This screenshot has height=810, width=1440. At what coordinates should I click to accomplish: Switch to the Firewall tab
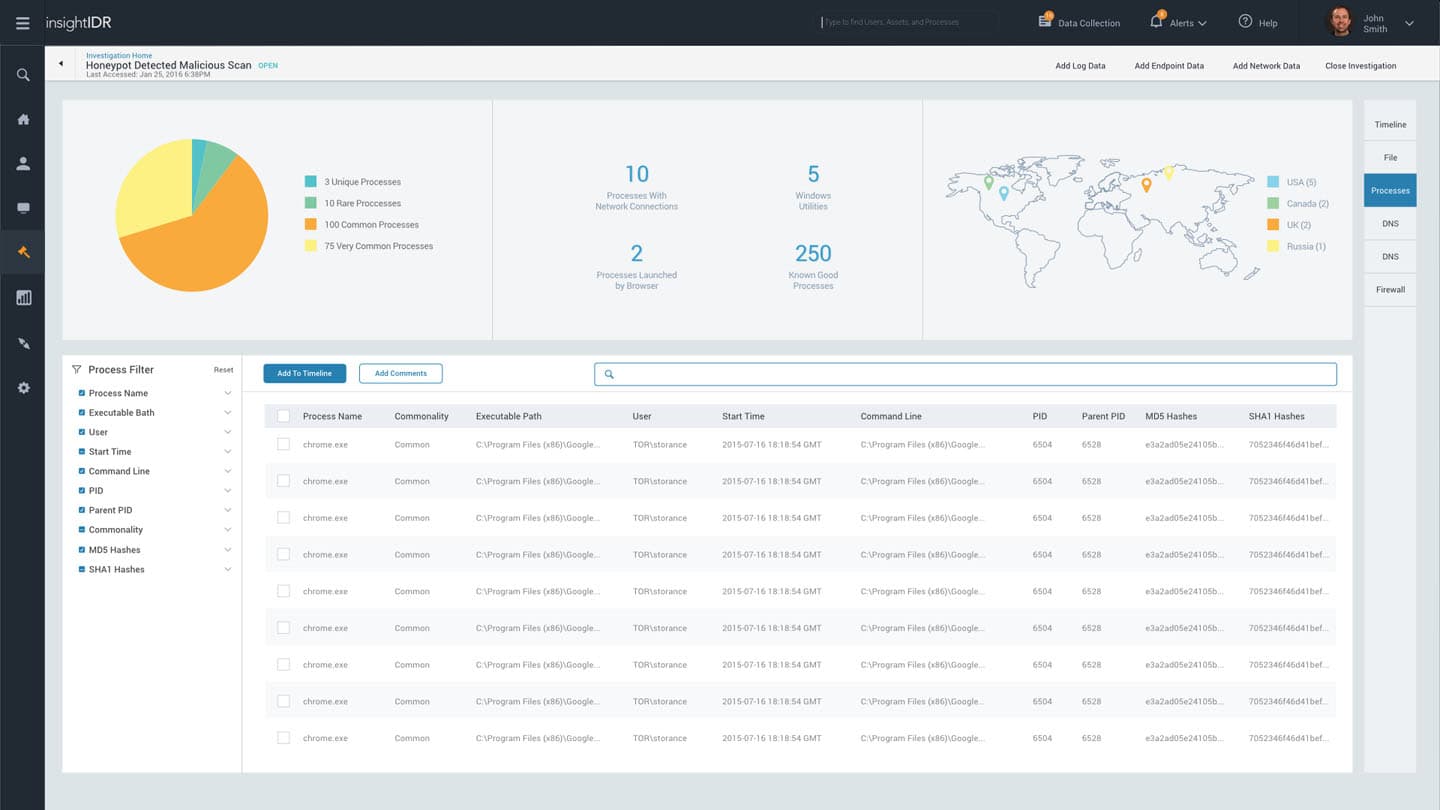pos(1390,290)
